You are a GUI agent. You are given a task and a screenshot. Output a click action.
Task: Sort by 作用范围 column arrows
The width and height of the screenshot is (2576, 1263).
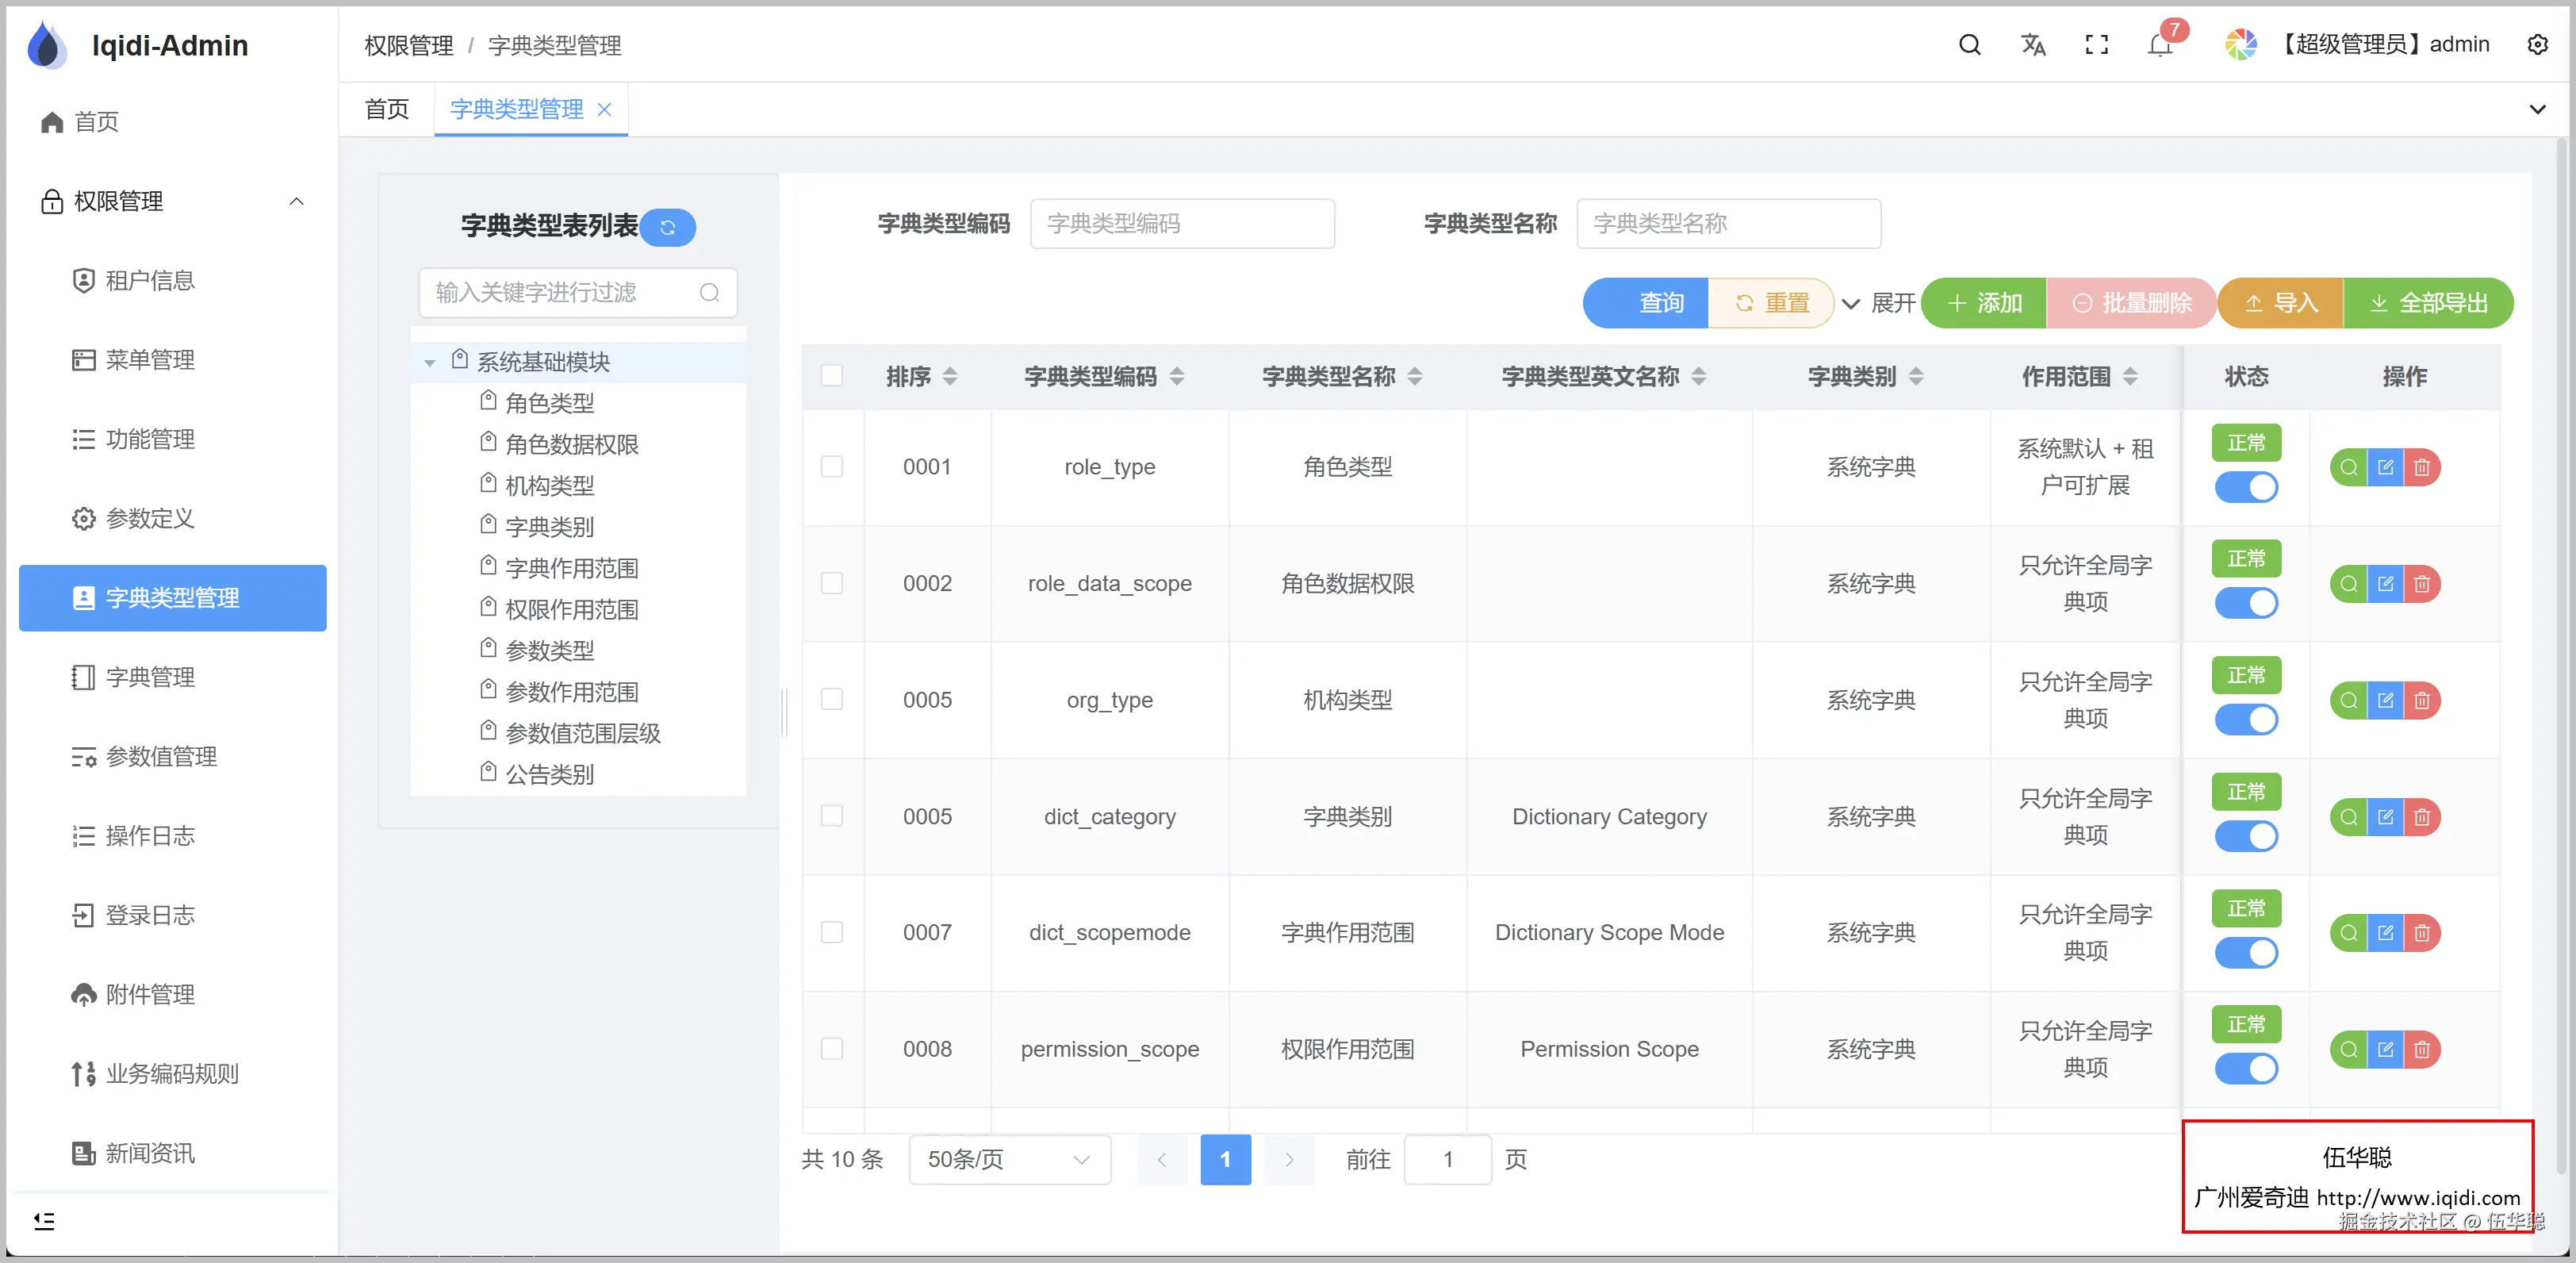[x=2130, y=376]
